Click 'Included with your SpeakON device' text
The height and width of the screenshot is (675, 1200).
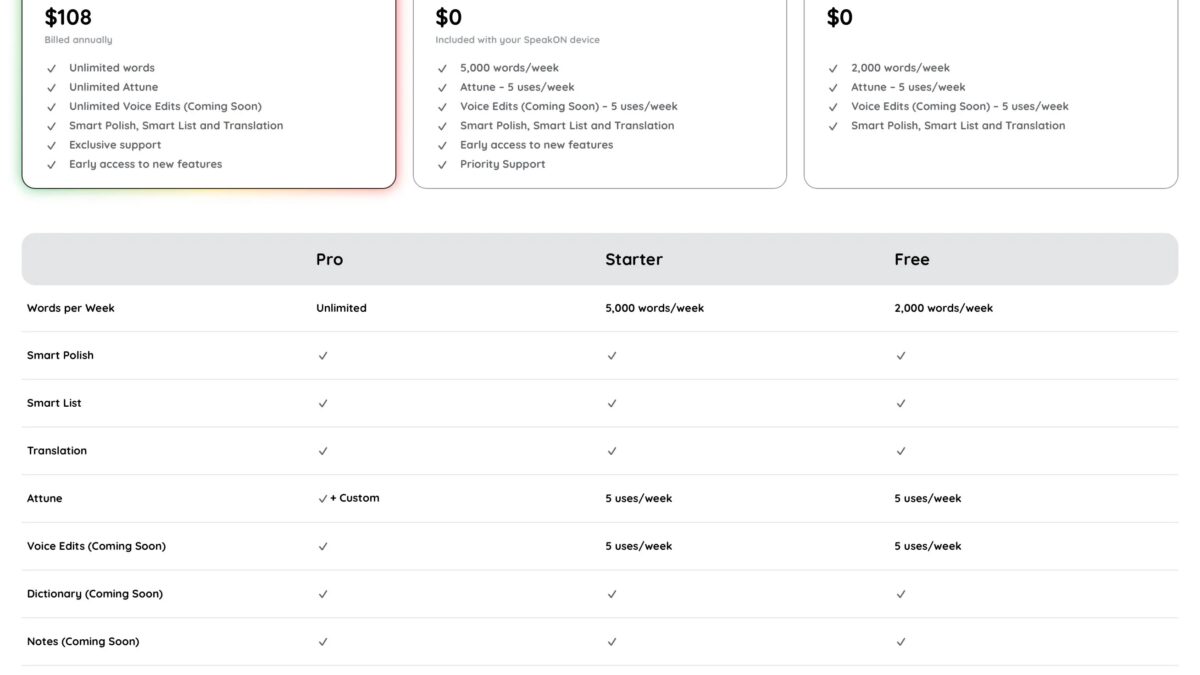coord(517,40)
